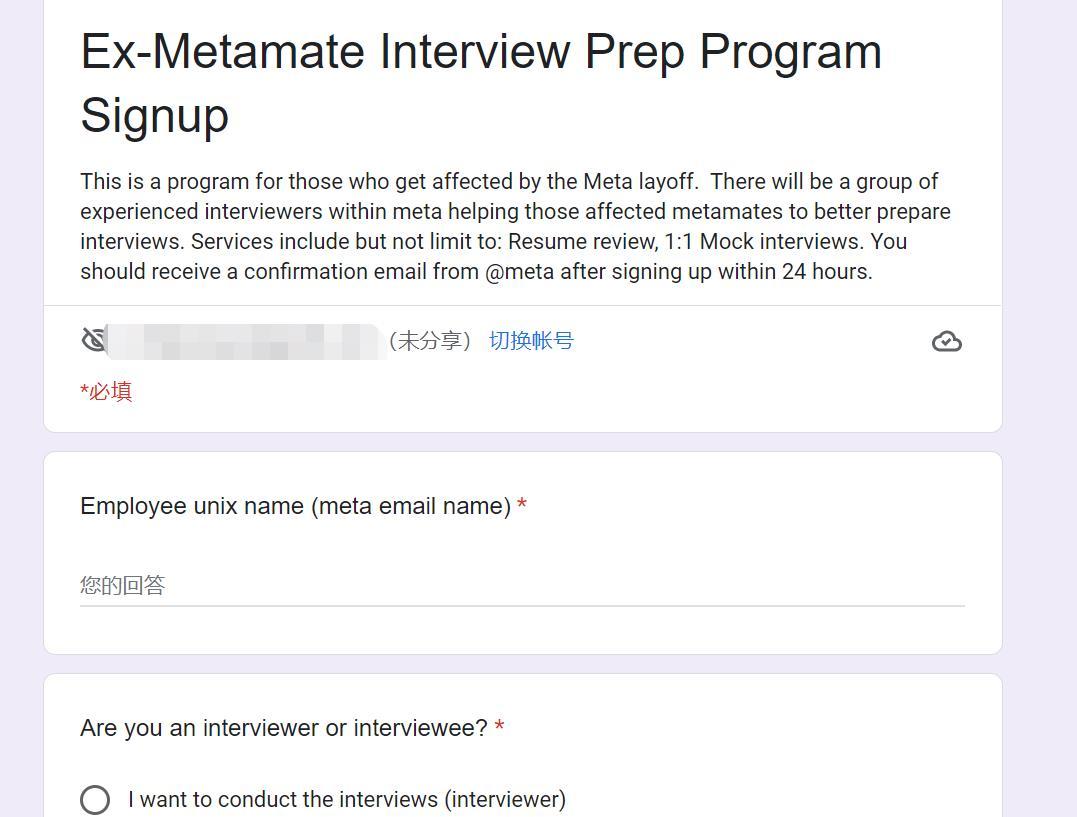Click the red *必填 required notice
Screen dimensions: 1077x817
pos(106,391)
